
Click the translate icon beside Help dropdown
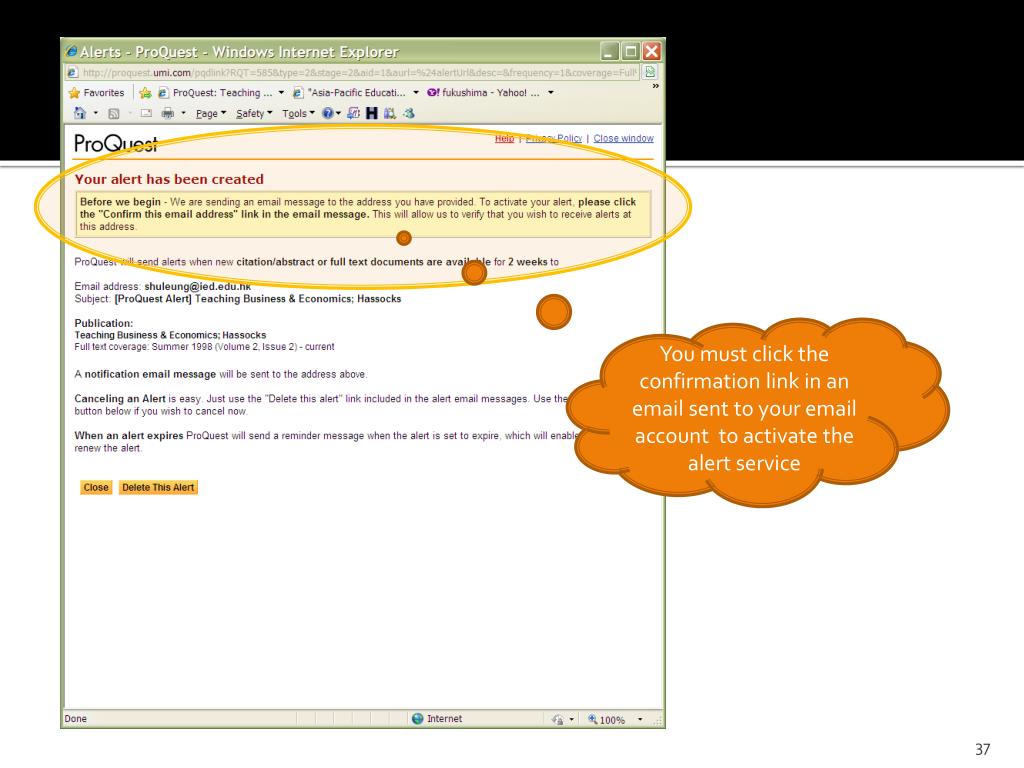[x=353, y=113]
